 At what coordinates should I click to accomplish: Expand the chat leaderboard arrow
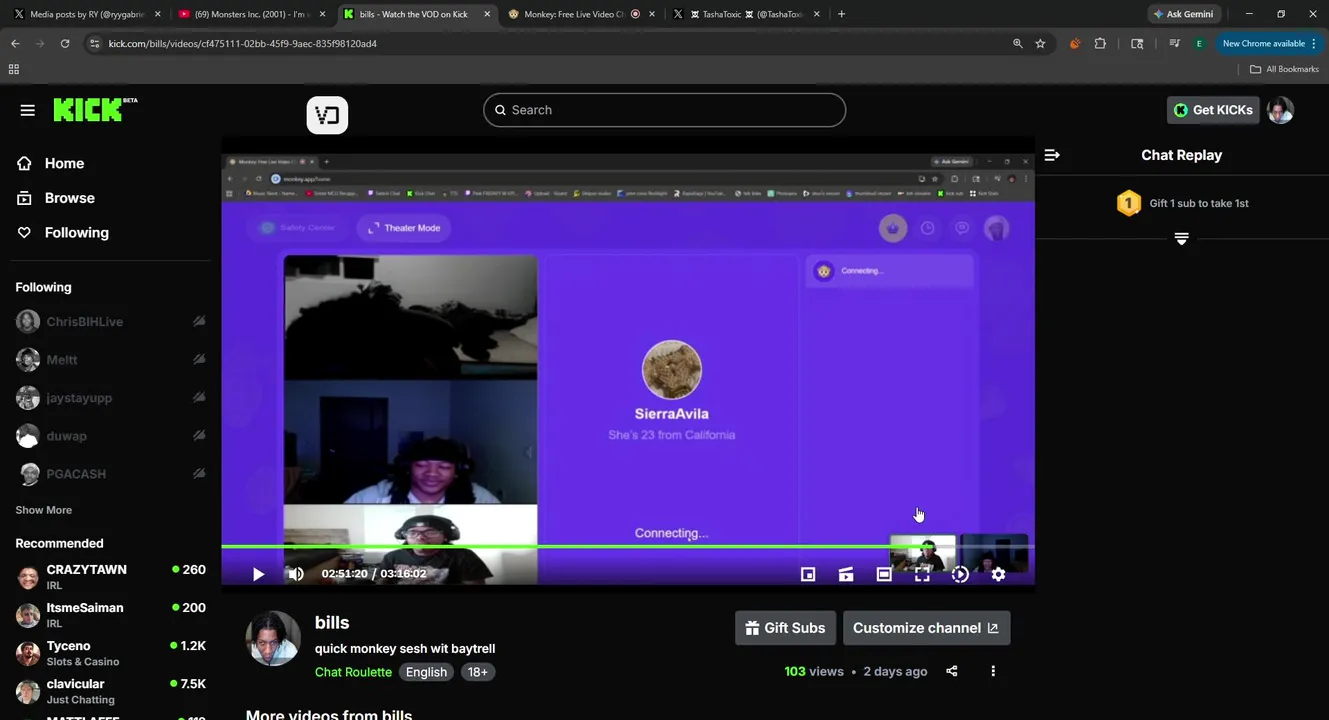pyautogui.click(x=1181, y=239)
